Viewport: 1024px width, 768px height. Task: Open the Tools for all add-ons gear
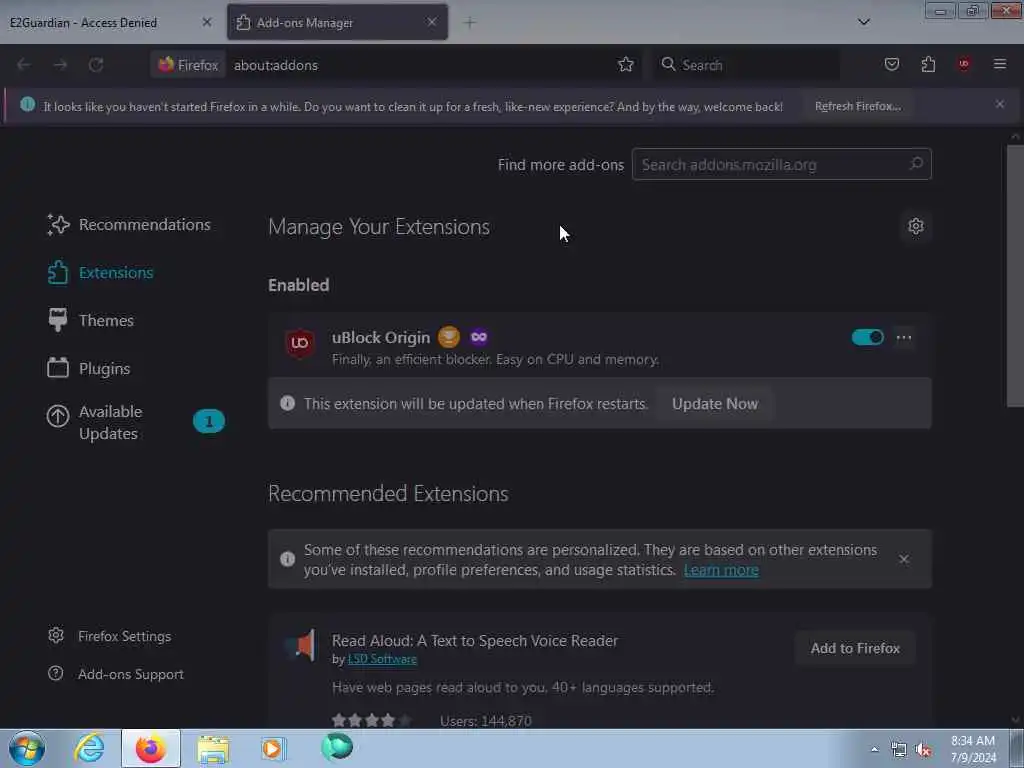click(916, 226)
